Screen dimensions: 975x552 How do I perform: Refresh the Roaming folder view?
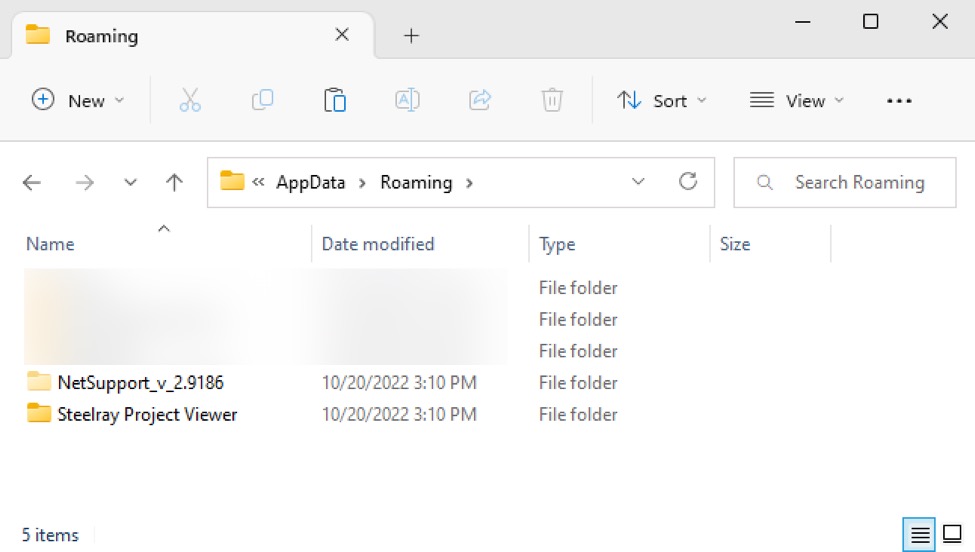(688, 182)
